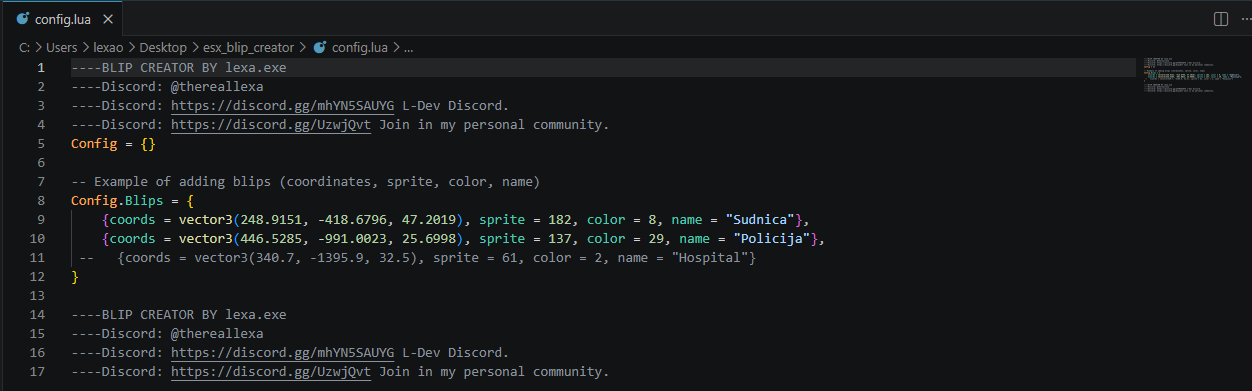Select line number 11 in the gutter

(x=38, y=258)
